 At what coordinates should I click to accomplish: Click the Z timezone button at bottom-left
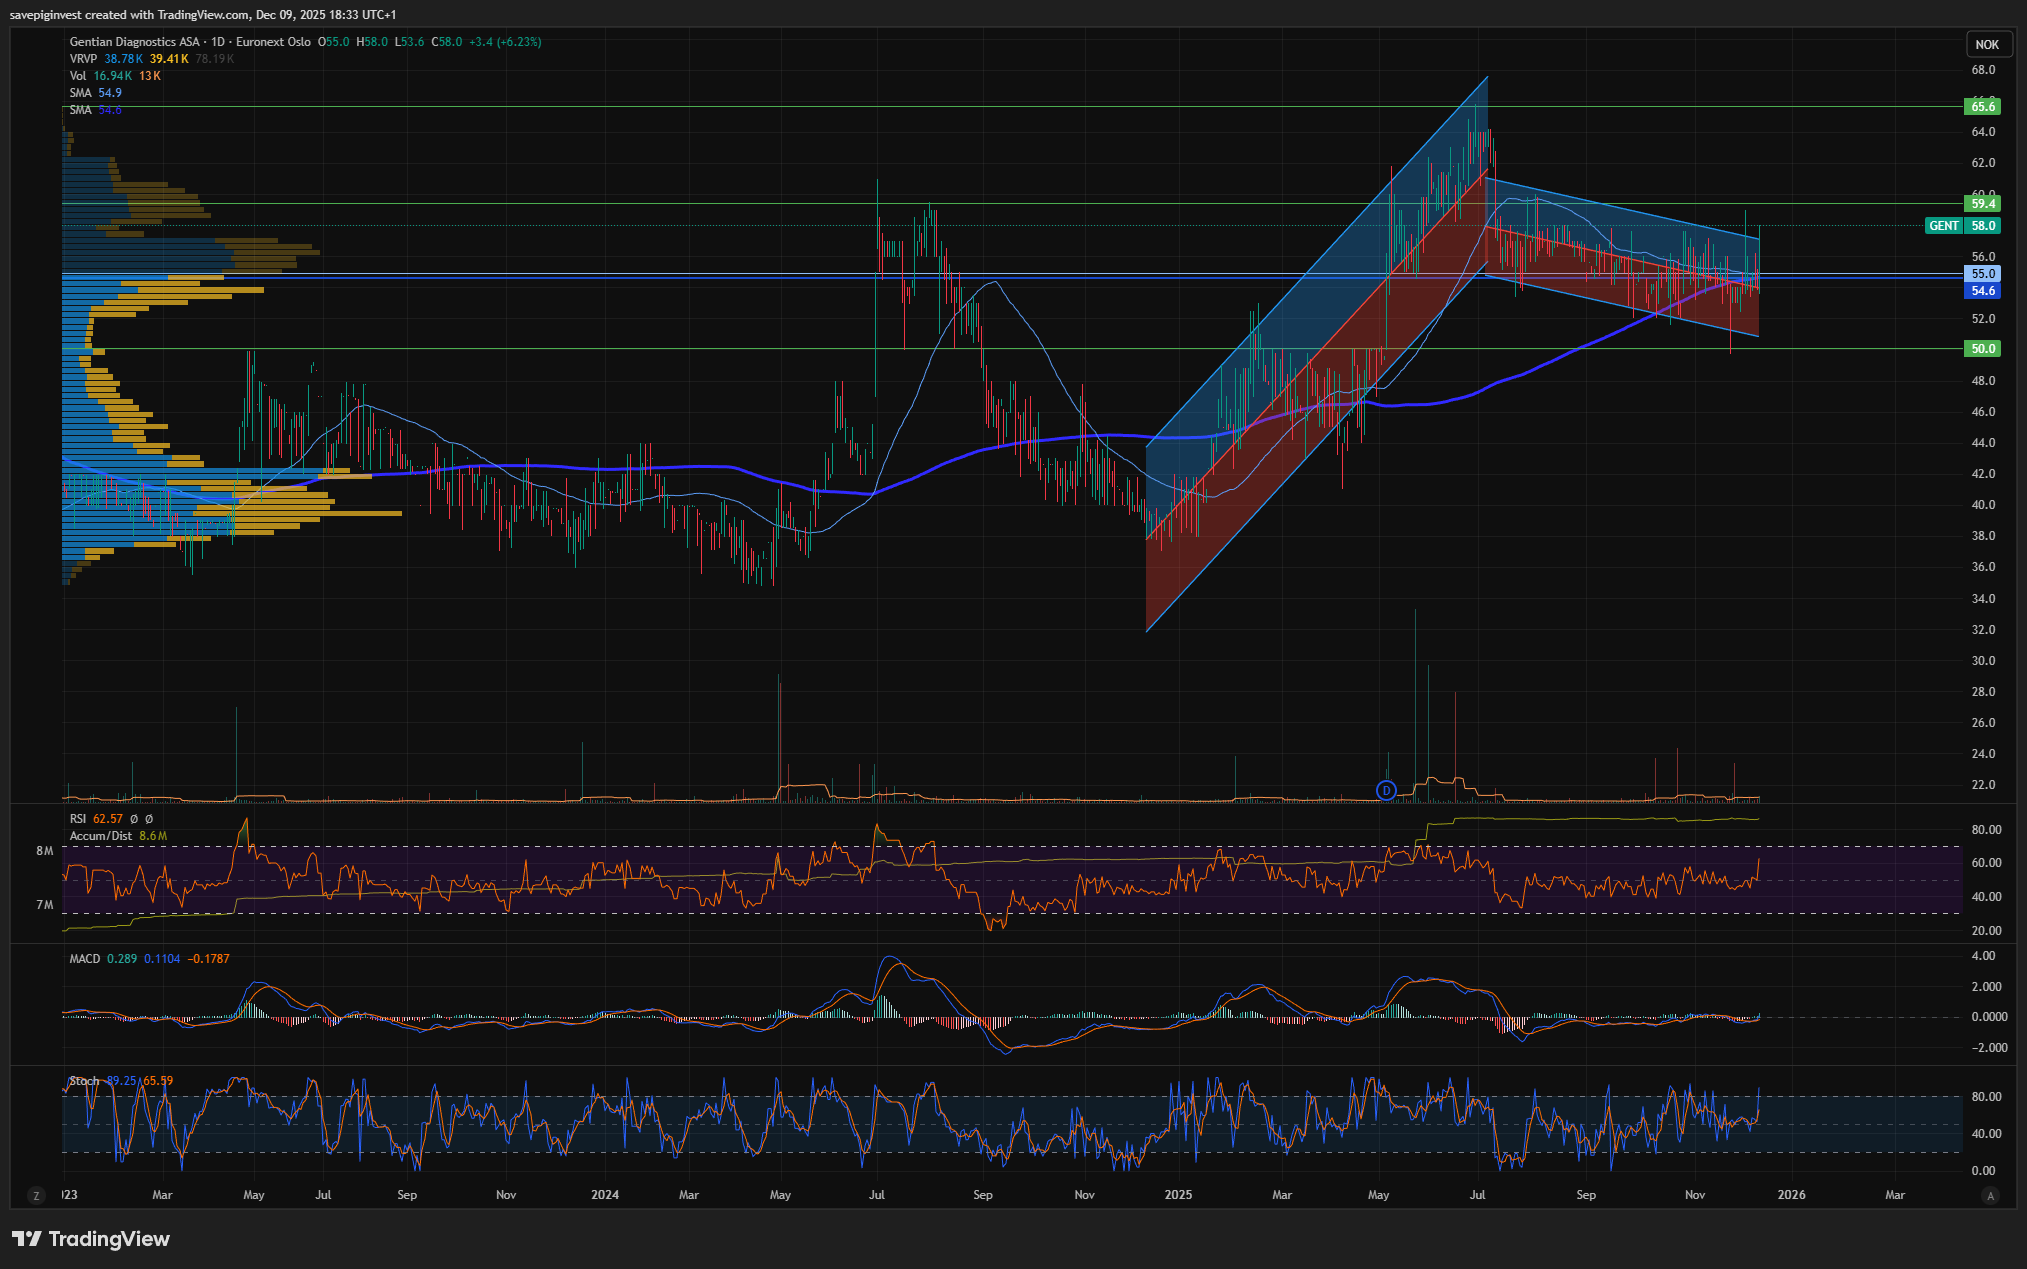pos(37,1195)
